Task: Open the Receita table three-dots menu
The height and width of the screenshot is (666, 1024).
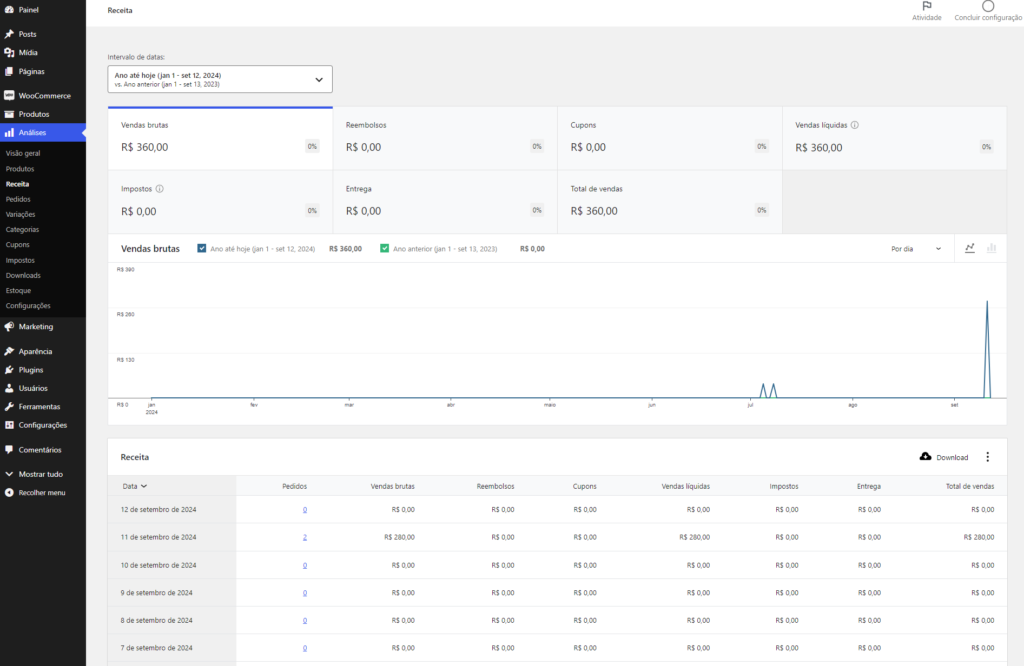Action: pos(987,457)
